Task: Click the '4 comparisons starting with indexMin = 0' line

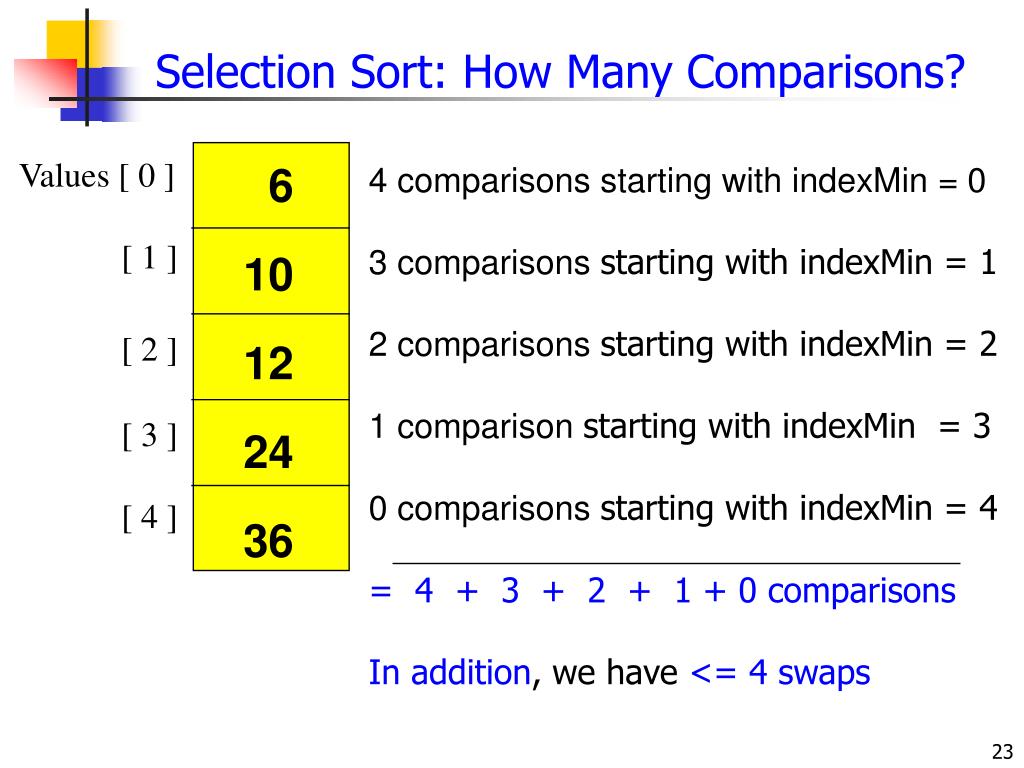Action: (x=677, y=181)
